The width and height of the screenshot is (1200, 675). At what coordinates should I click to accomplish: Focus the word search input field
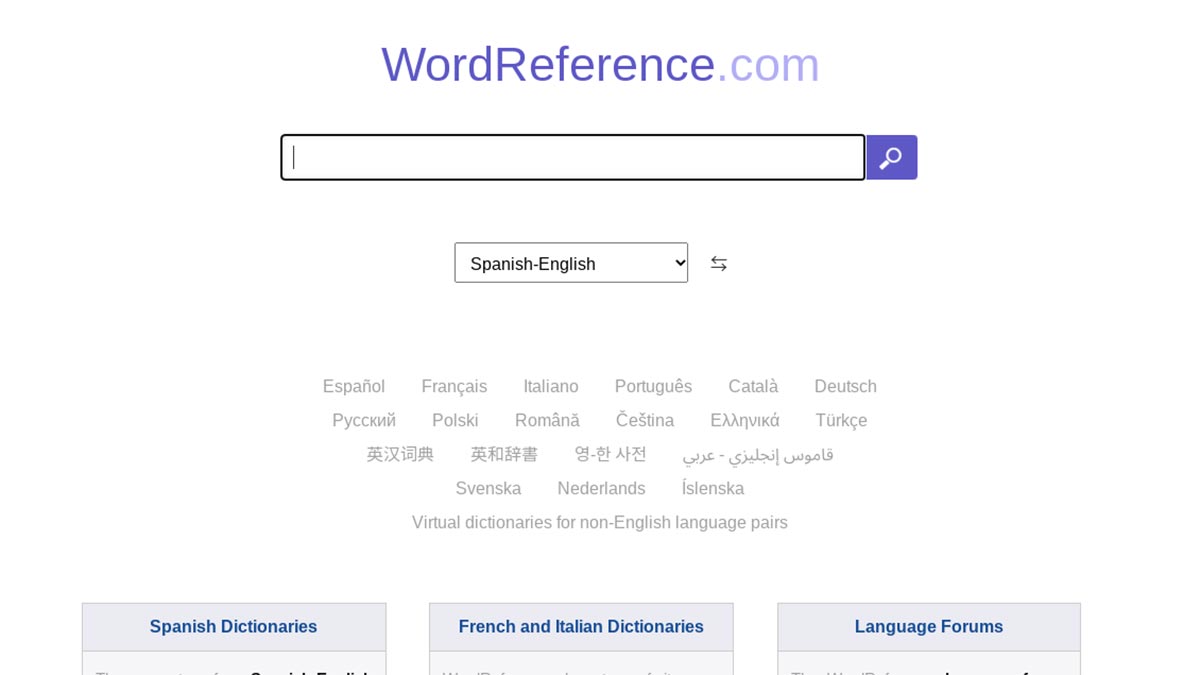572,158
